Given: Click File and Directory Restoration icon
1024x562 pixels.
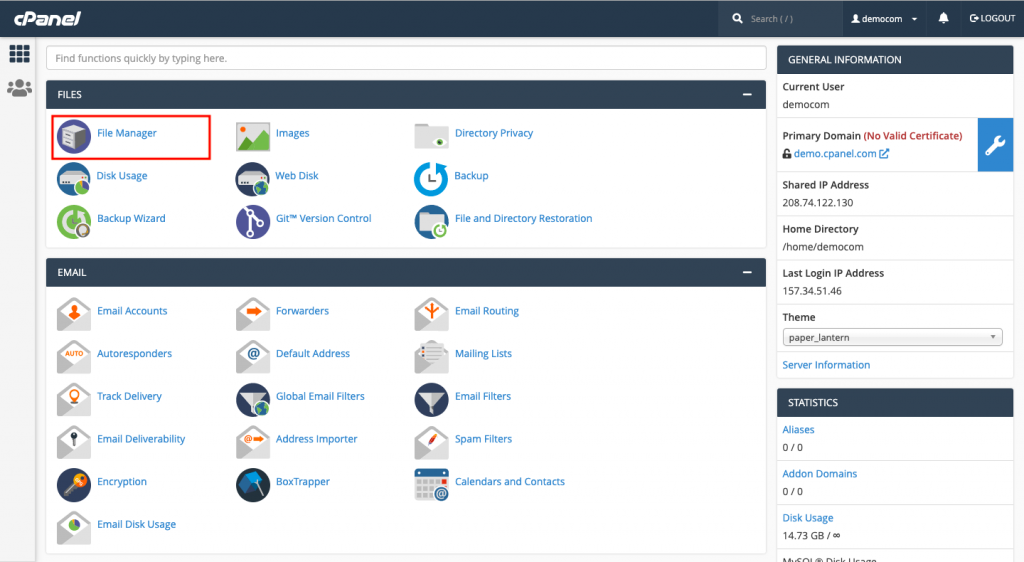Looking at the screenshot, I should [431, 222].
